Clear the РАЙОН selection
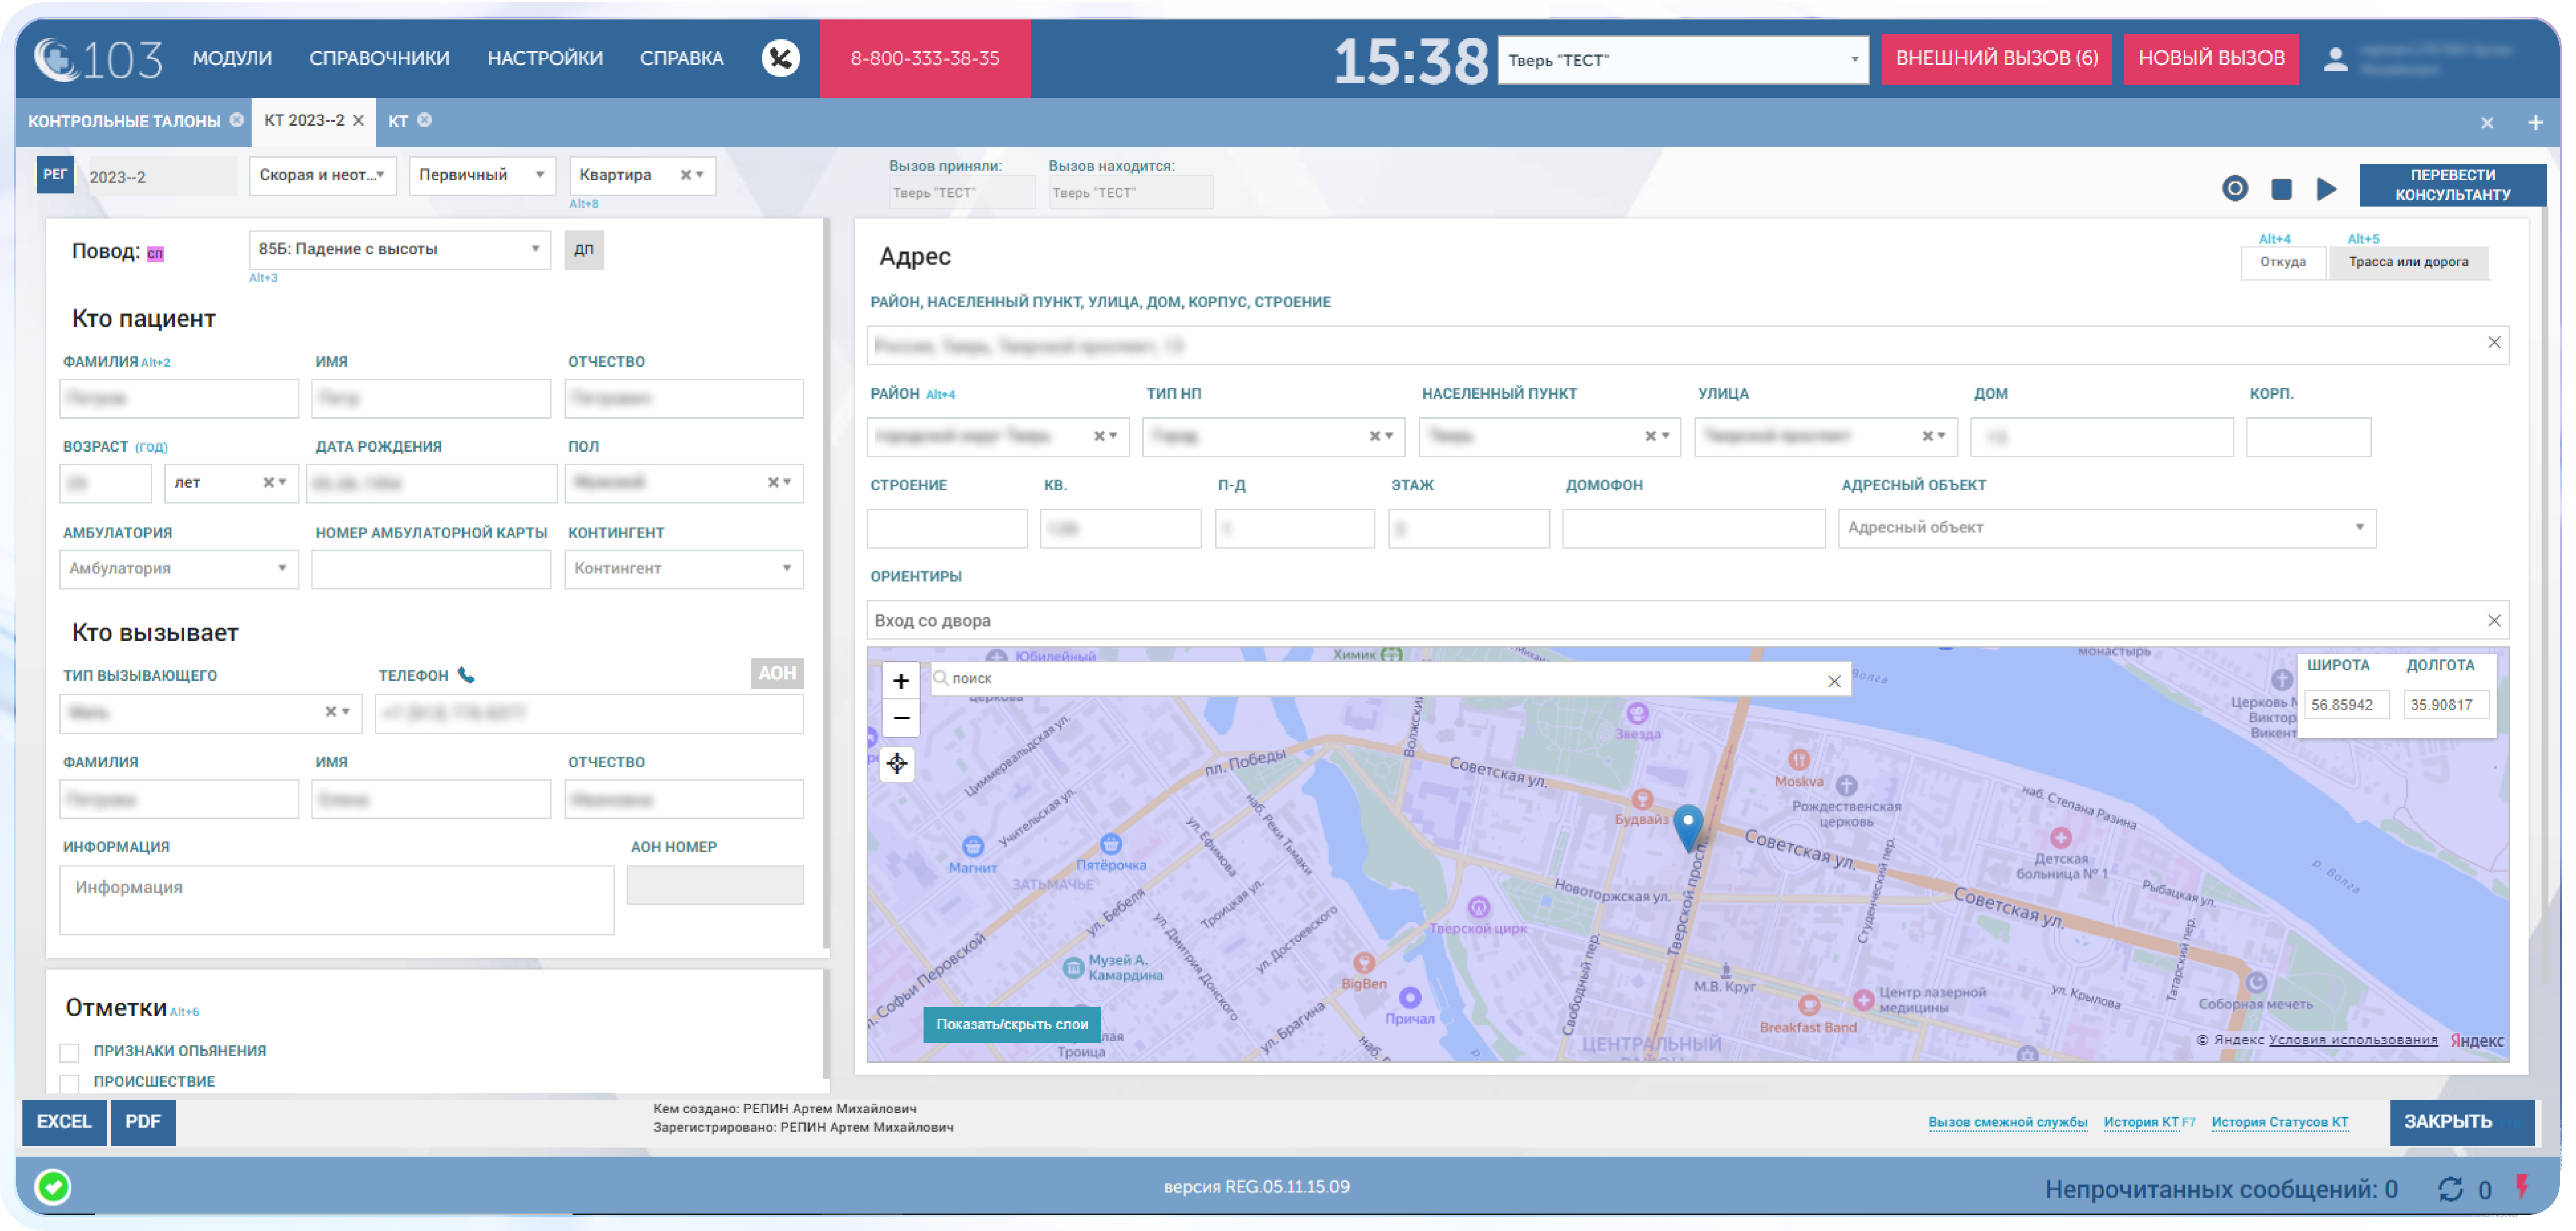The height and width of the screenshot is (1231, 2576). (x=1099, y=436)
